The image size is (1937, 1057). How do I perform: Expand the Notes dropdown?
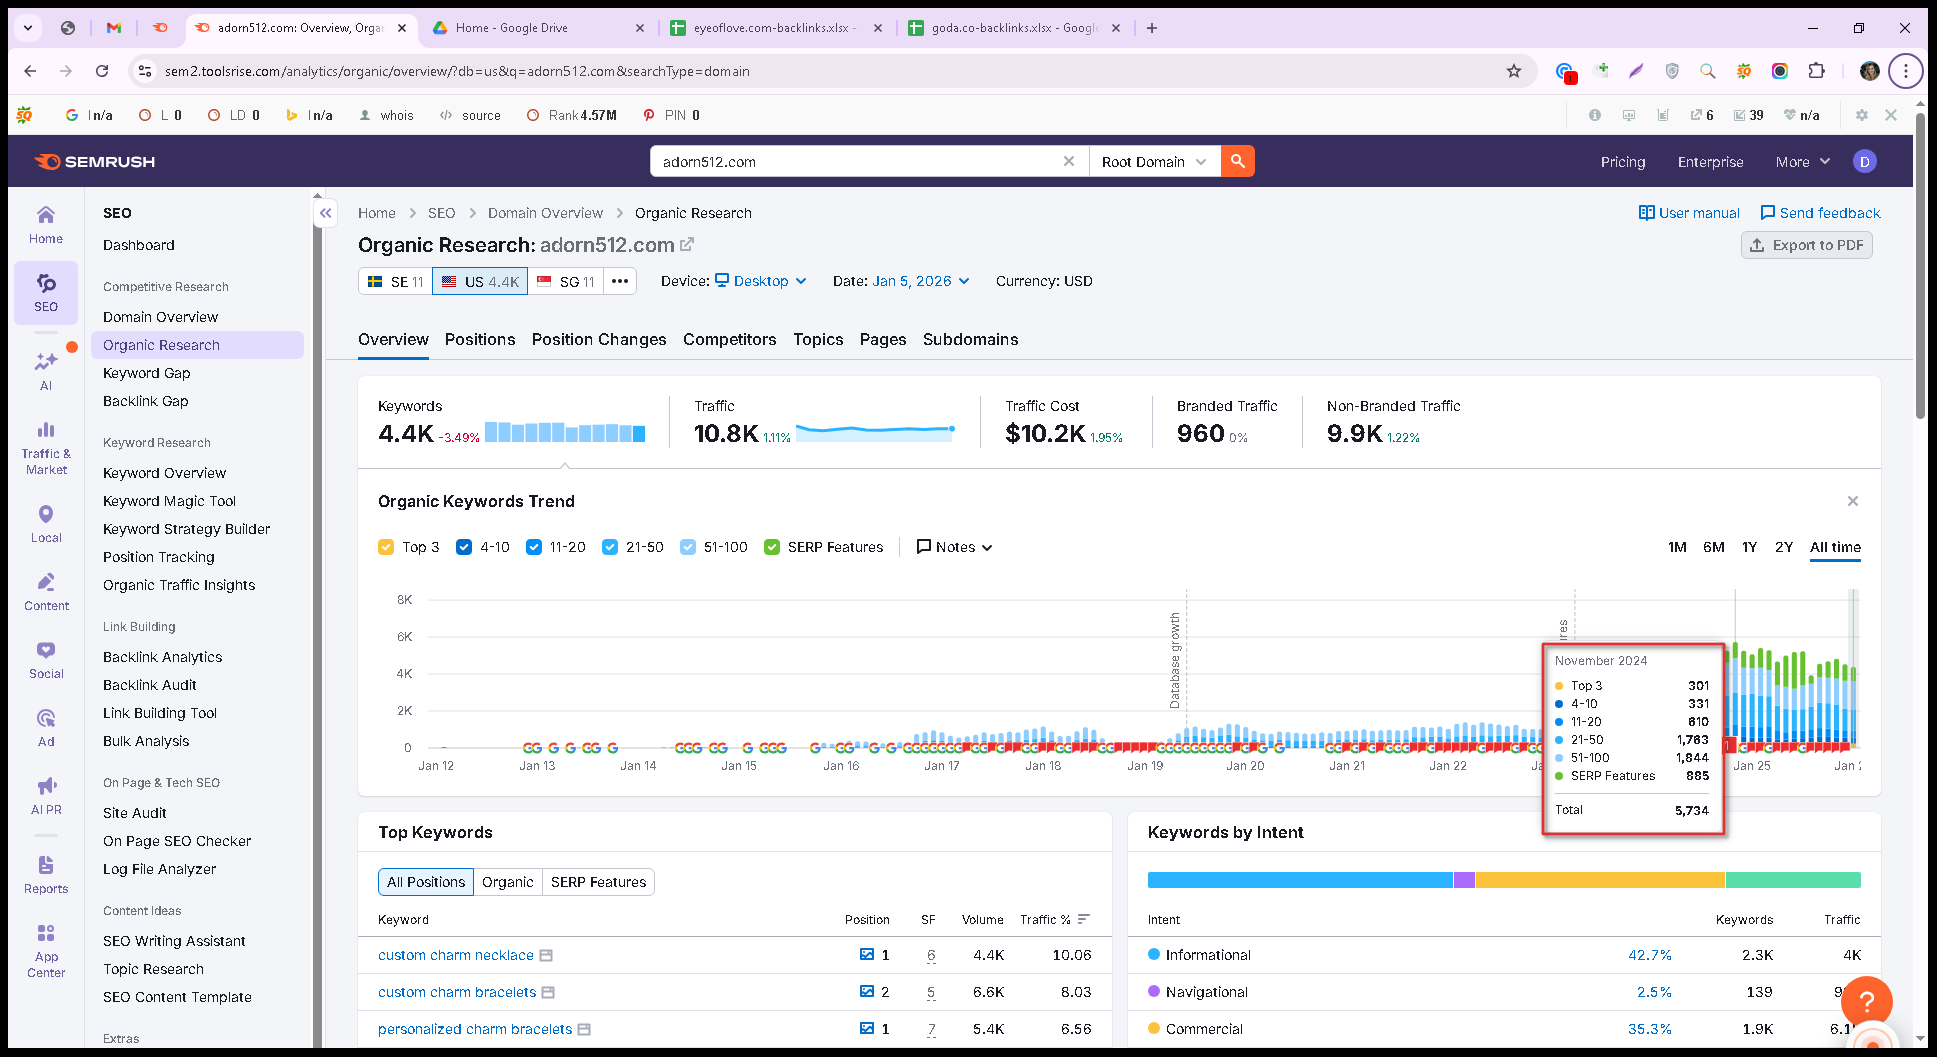tap(955, 547)
